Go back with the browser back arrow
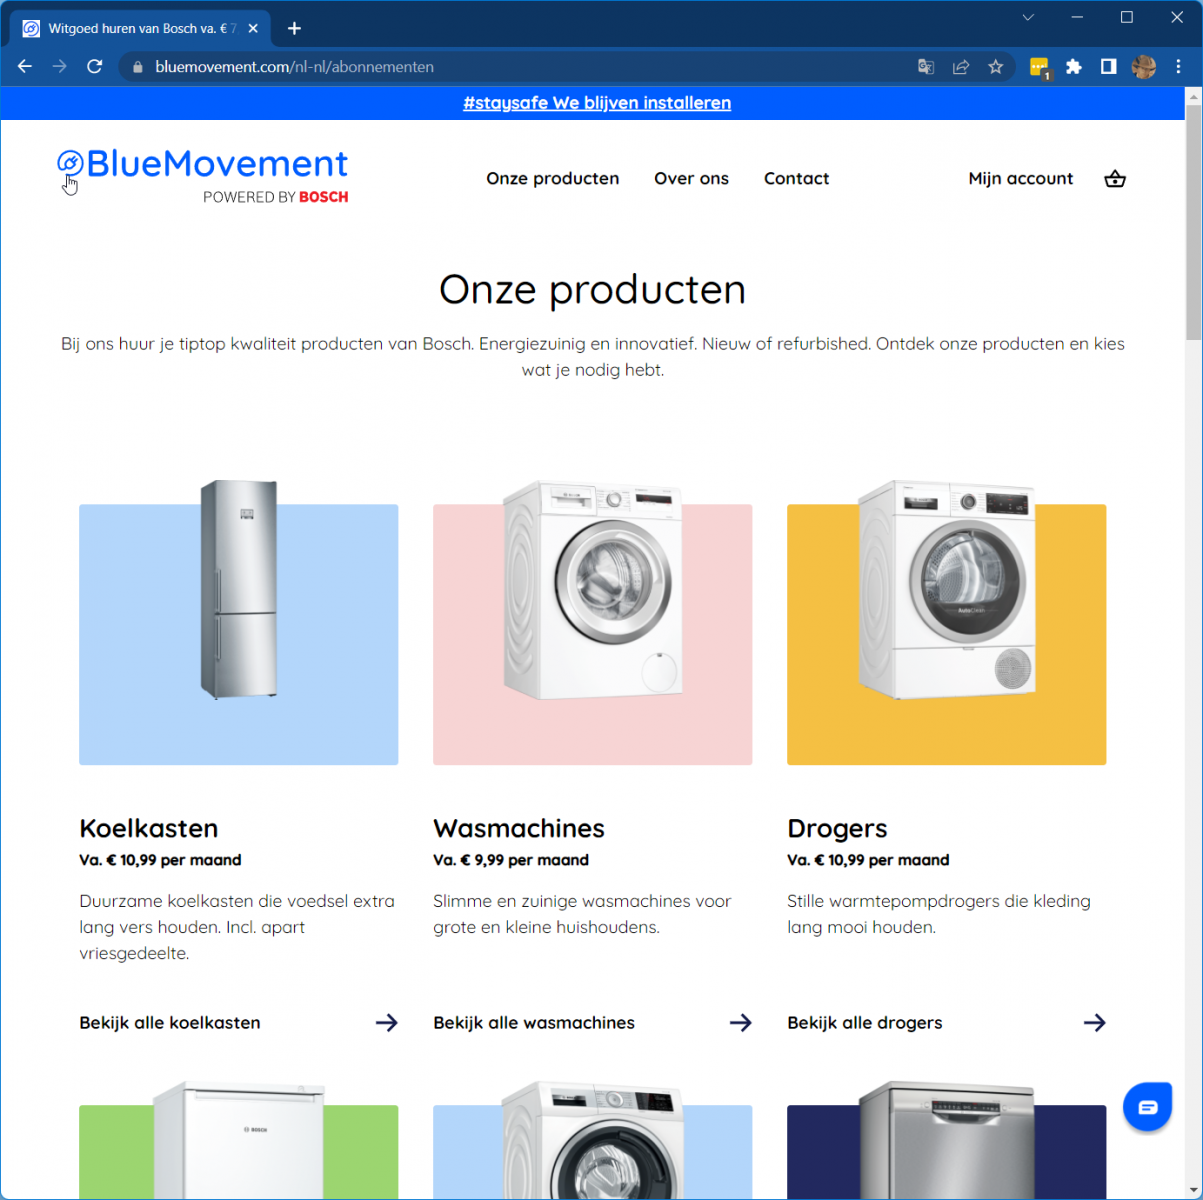Screen dimensions: 1203x1200 [x=25, y=67]
